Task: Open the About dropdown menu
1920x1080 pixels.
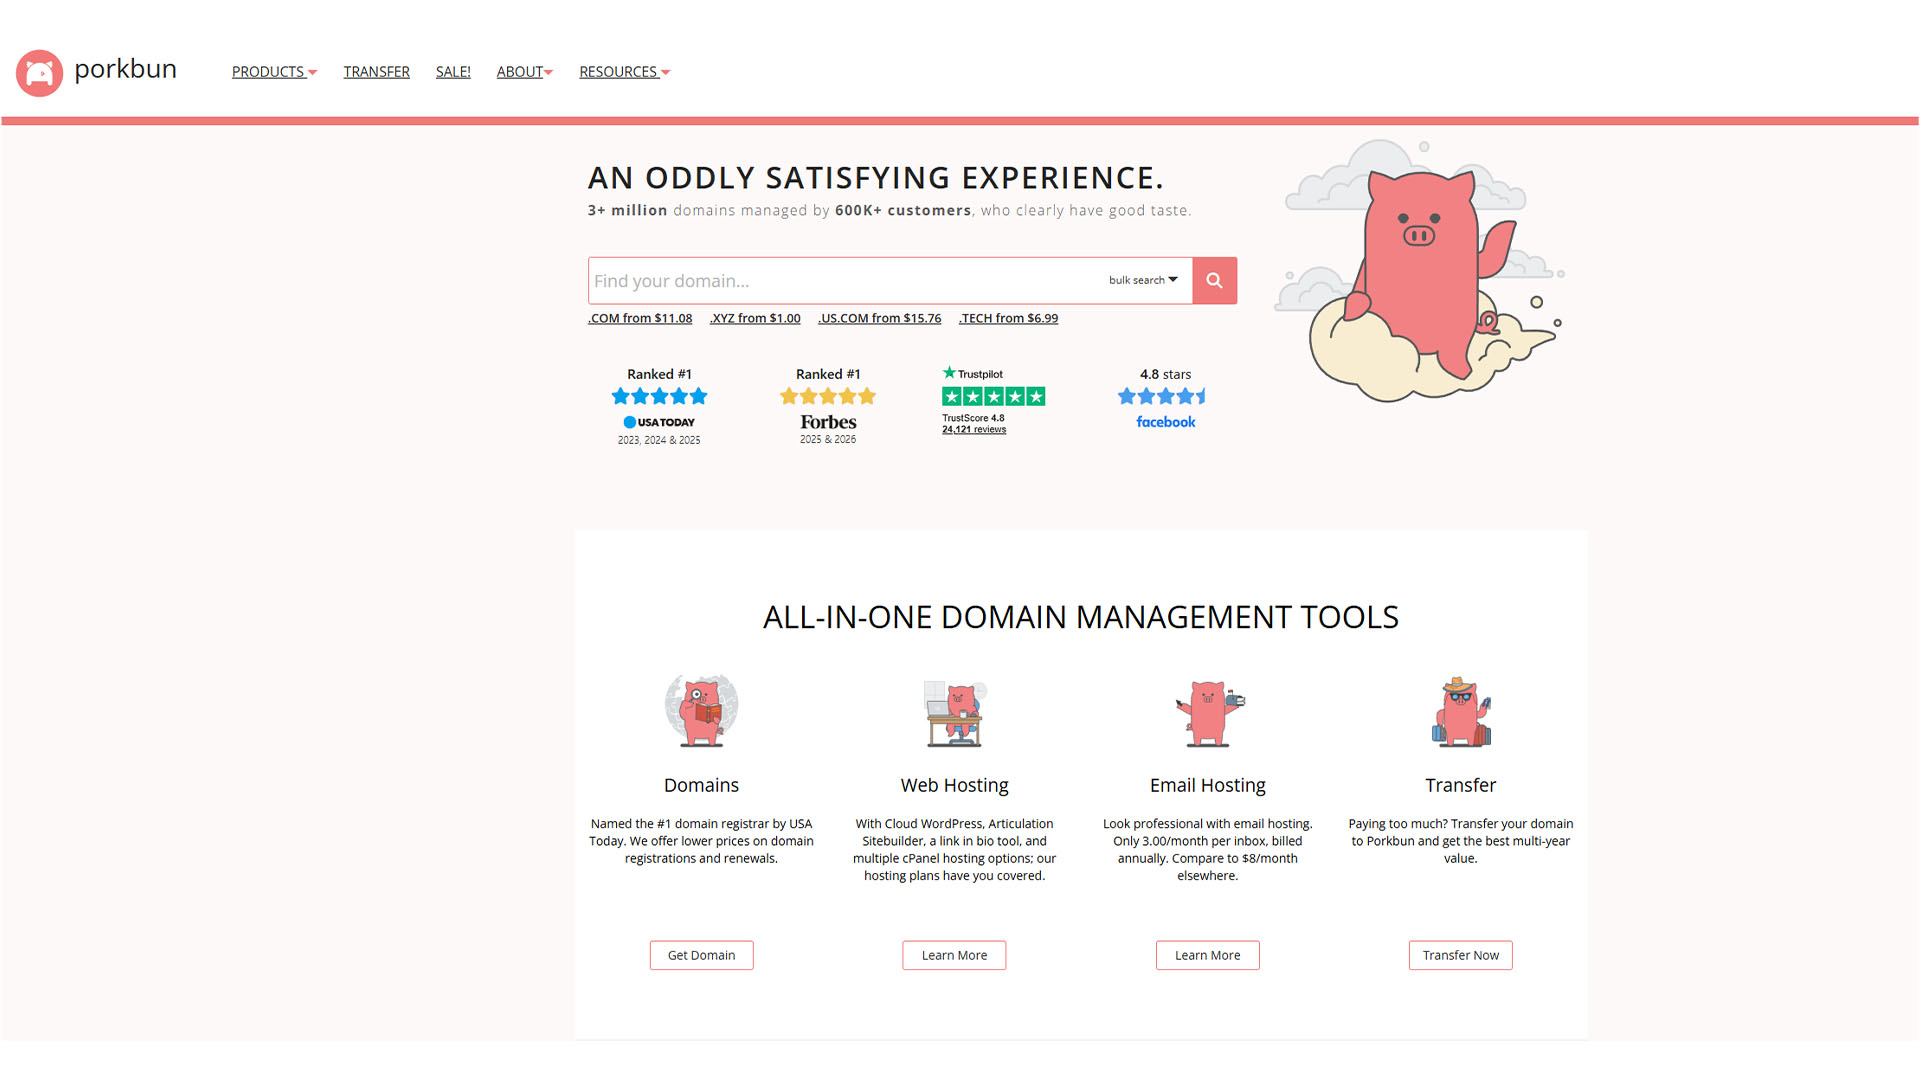Action: click(525, 72)
